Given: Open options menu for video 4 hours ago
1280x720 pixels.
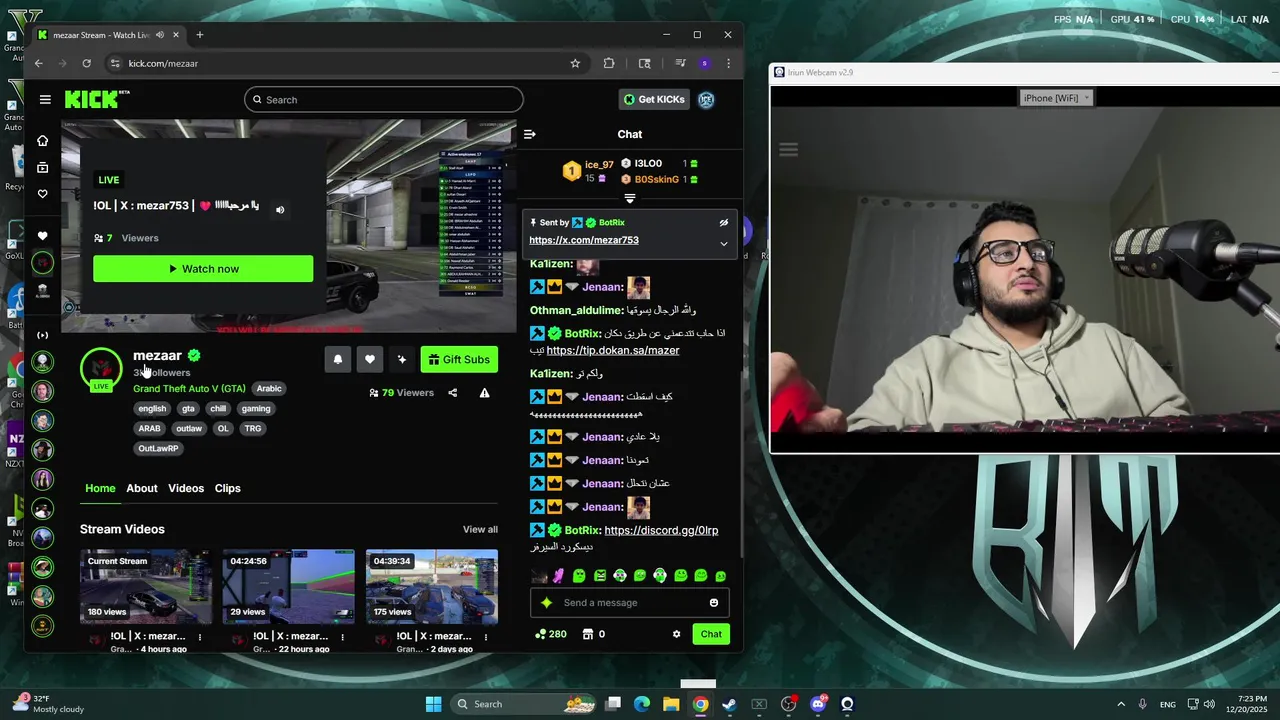Looking at the screenshot, I should pos(200,637).
